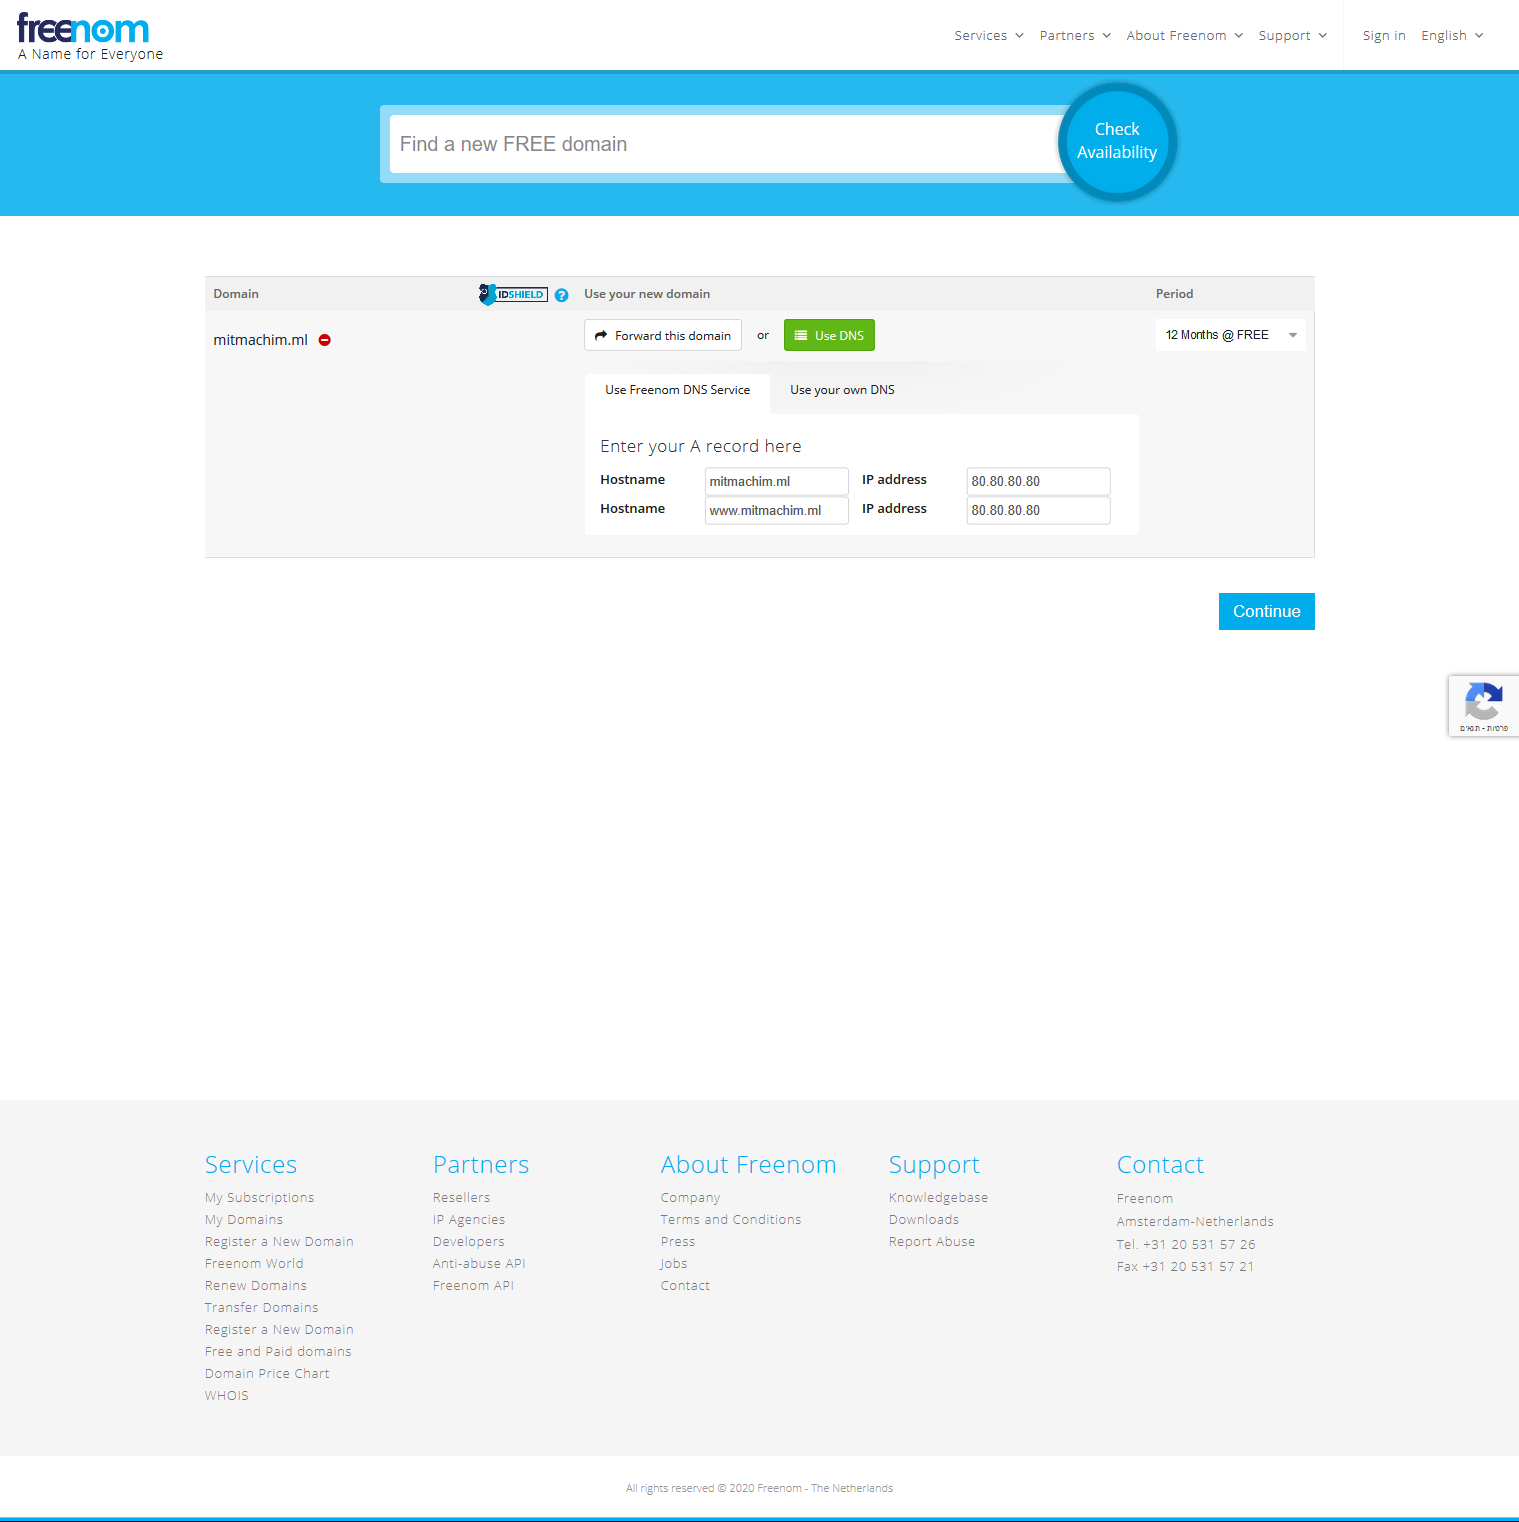Image resolution: width=1519 pixels, height=1522 pixels.
Task: Open IP Agencies footer link
Action: pyautogui.click(x=469, y=1219)
